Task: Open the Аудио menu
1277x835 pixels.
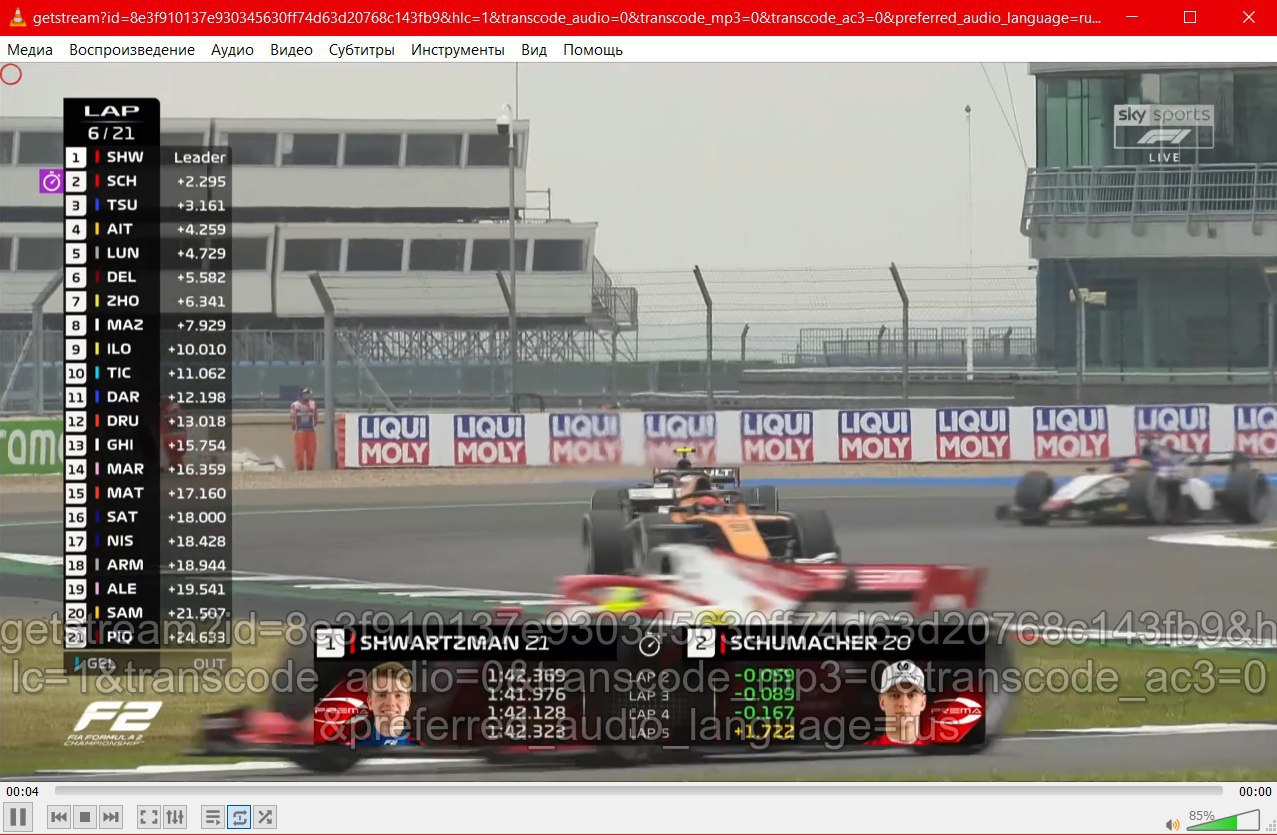Action: tap(232, 49)
